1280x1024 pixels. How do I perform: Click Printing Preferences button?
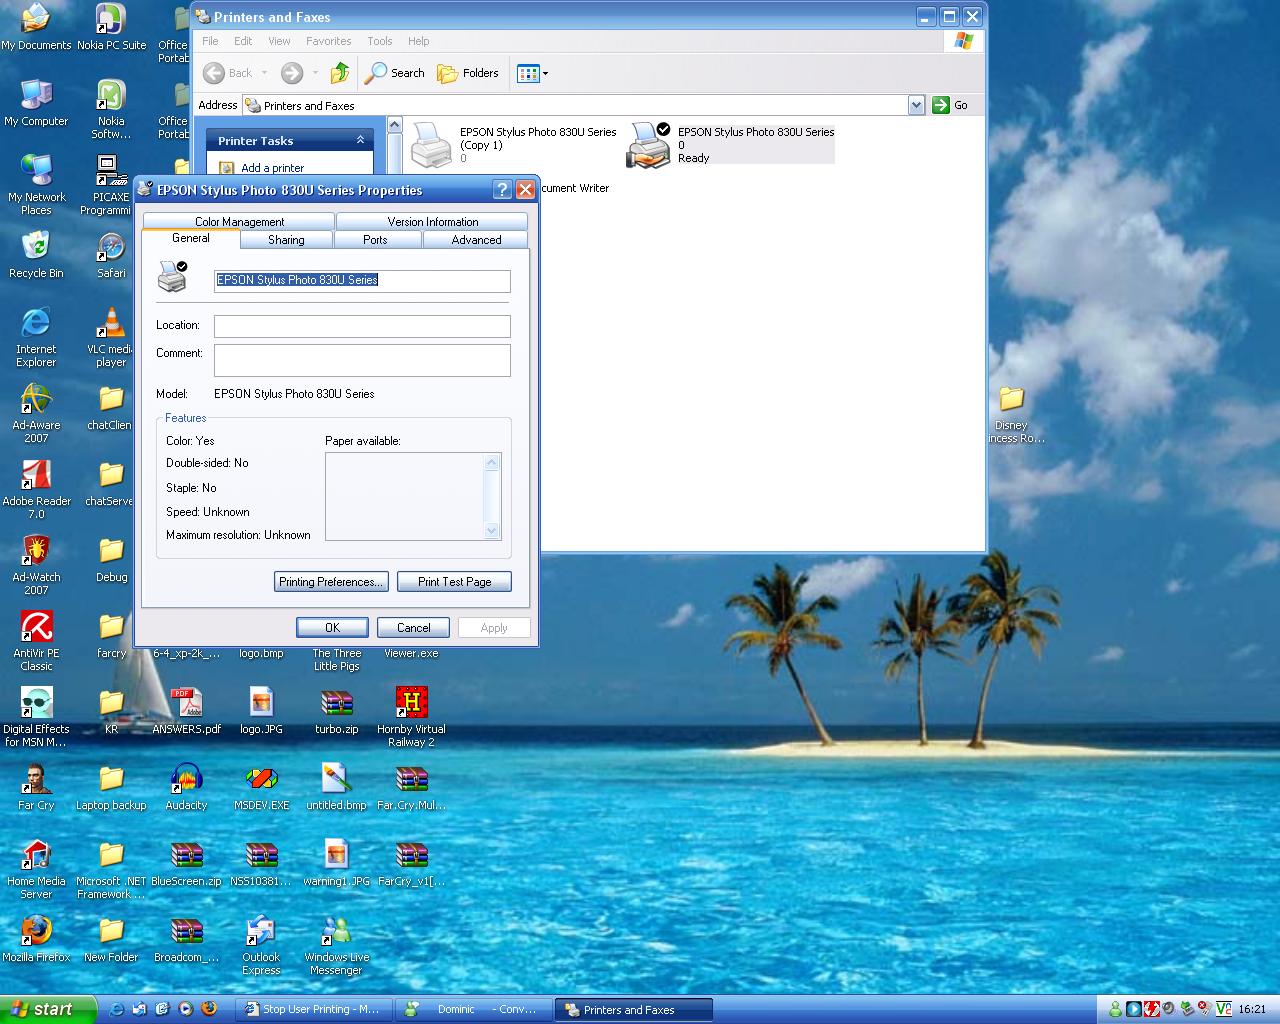(330, 581)
